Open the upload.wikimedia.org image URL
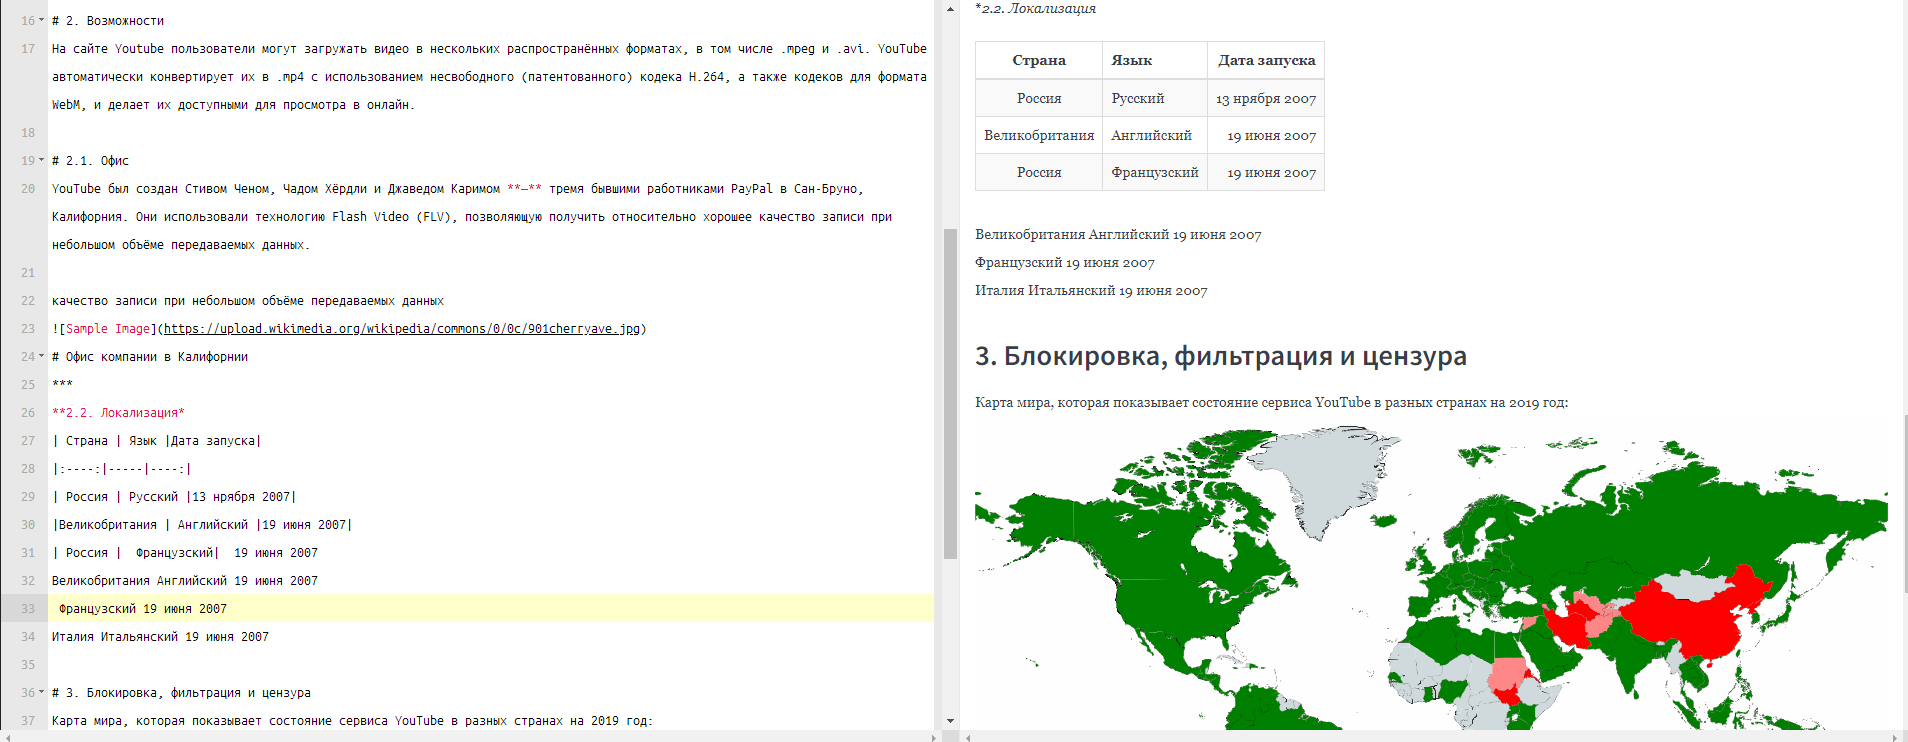The width and height of the screenshot is (1908, 742). (x=401, y=329)
